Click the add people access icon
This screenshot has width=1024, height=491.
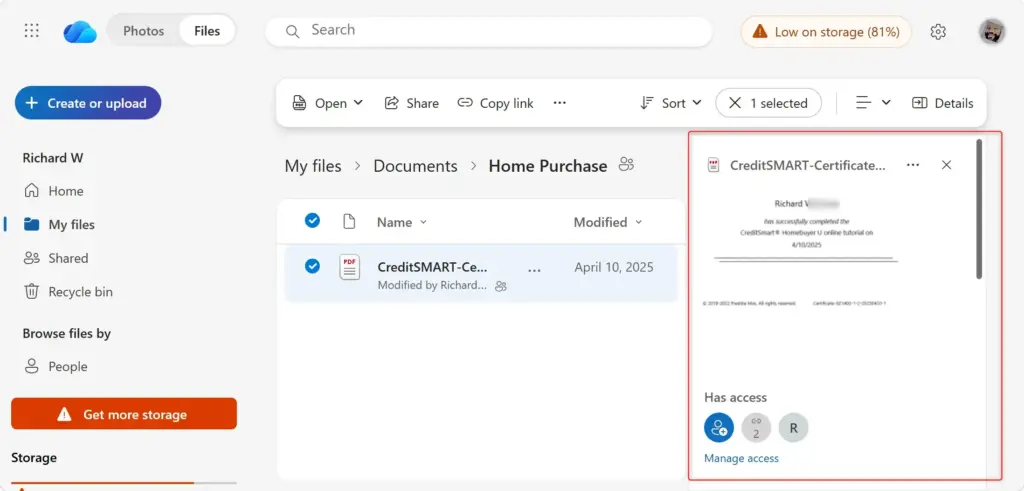point(719,428)
